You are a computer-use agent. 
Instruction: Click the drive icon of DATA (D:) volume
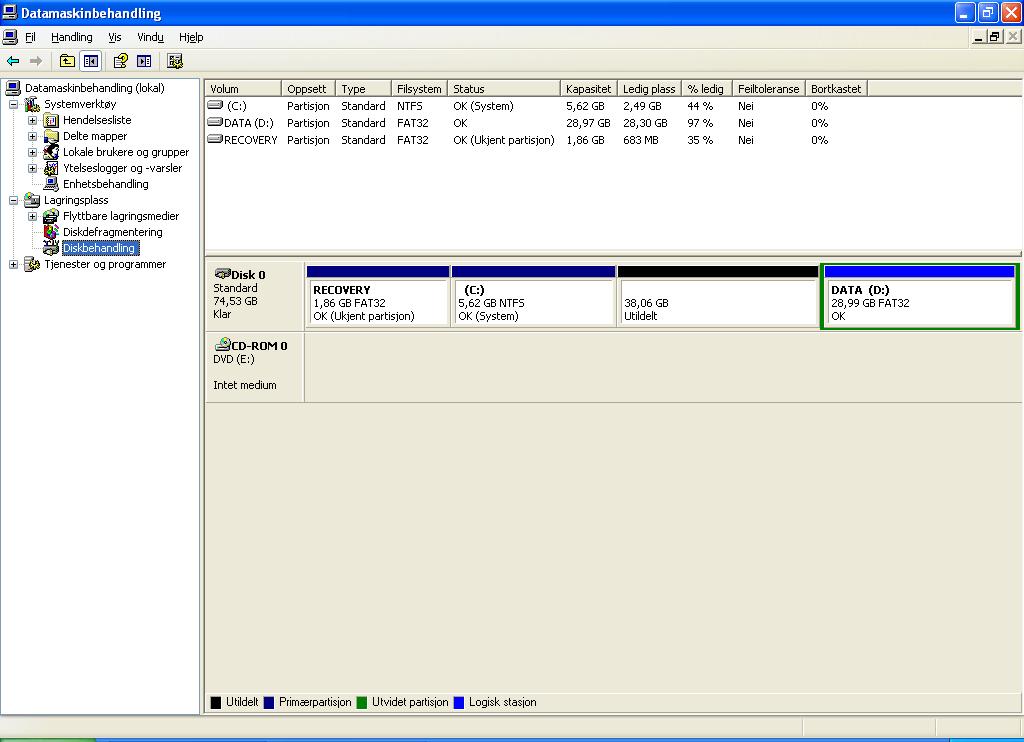215,122
